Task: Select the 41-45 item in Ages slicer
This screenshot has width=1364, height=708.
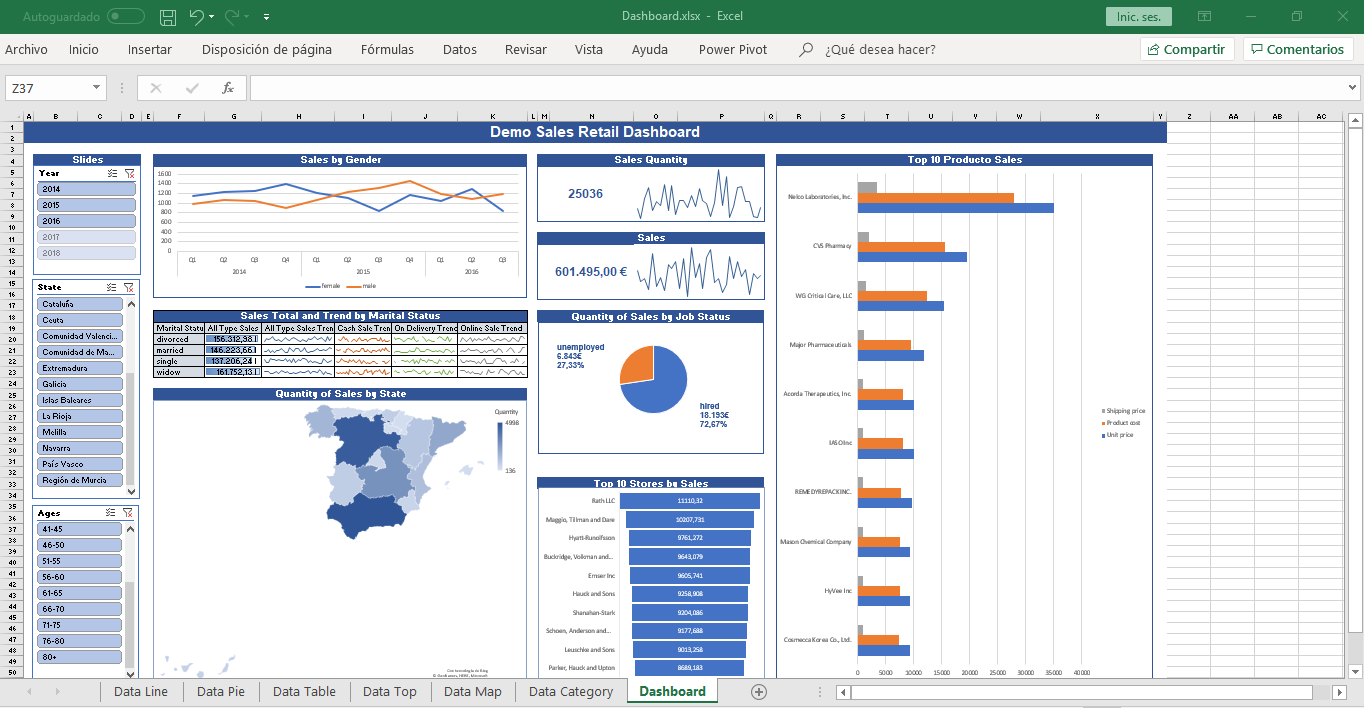Action: point(80,529)
